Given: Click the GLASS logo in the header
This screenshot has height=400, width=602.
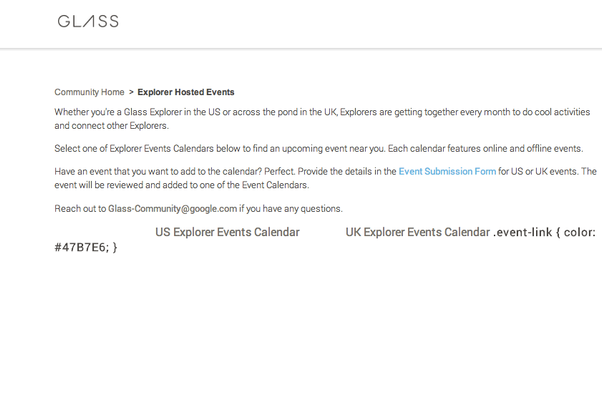Looking at the screenshot, I should 88,21.
